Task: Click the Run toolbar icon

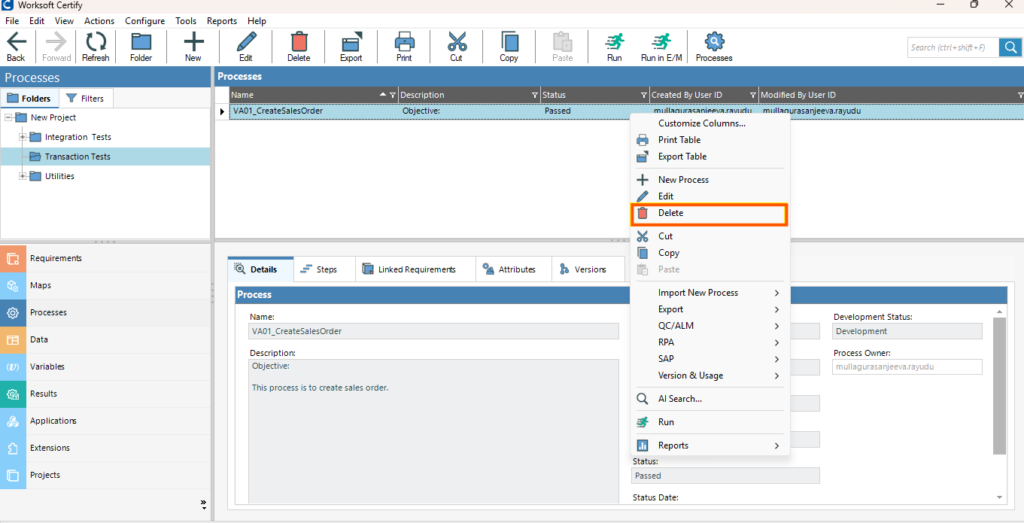Action: click(614, 47)
